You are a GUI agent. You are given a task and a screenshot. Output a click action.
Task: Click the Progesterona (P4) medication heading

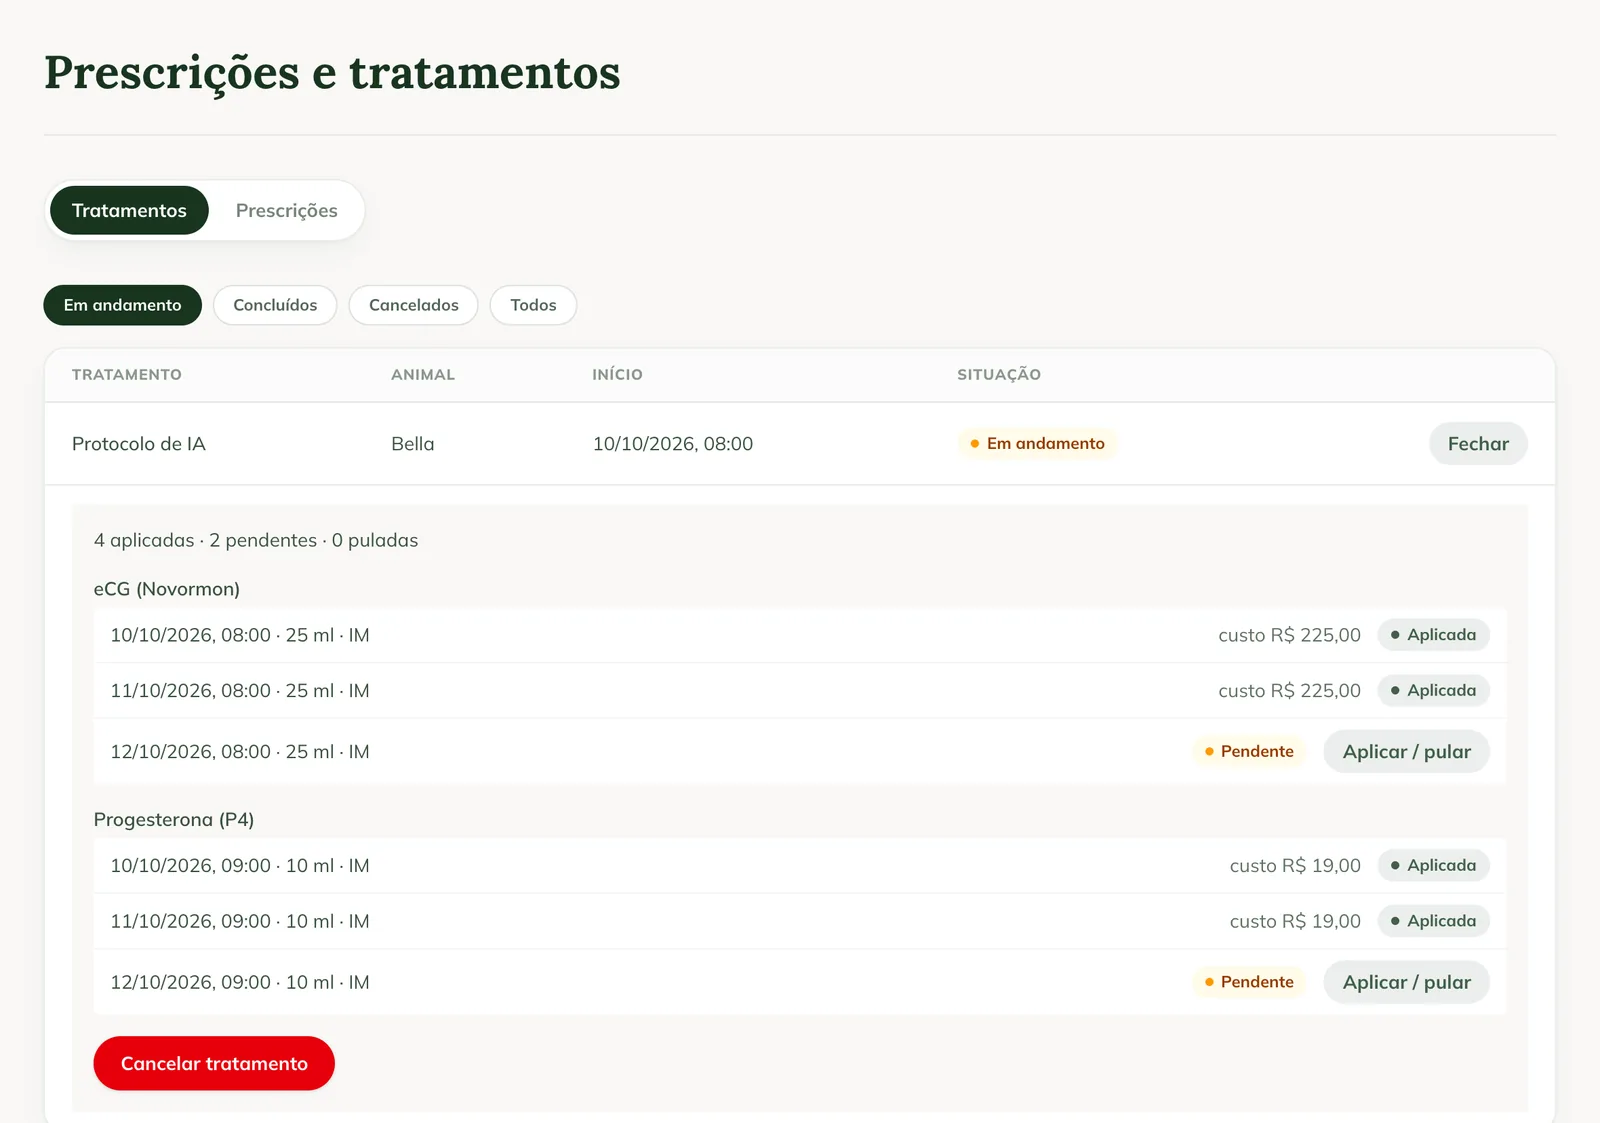pos(174,820)
